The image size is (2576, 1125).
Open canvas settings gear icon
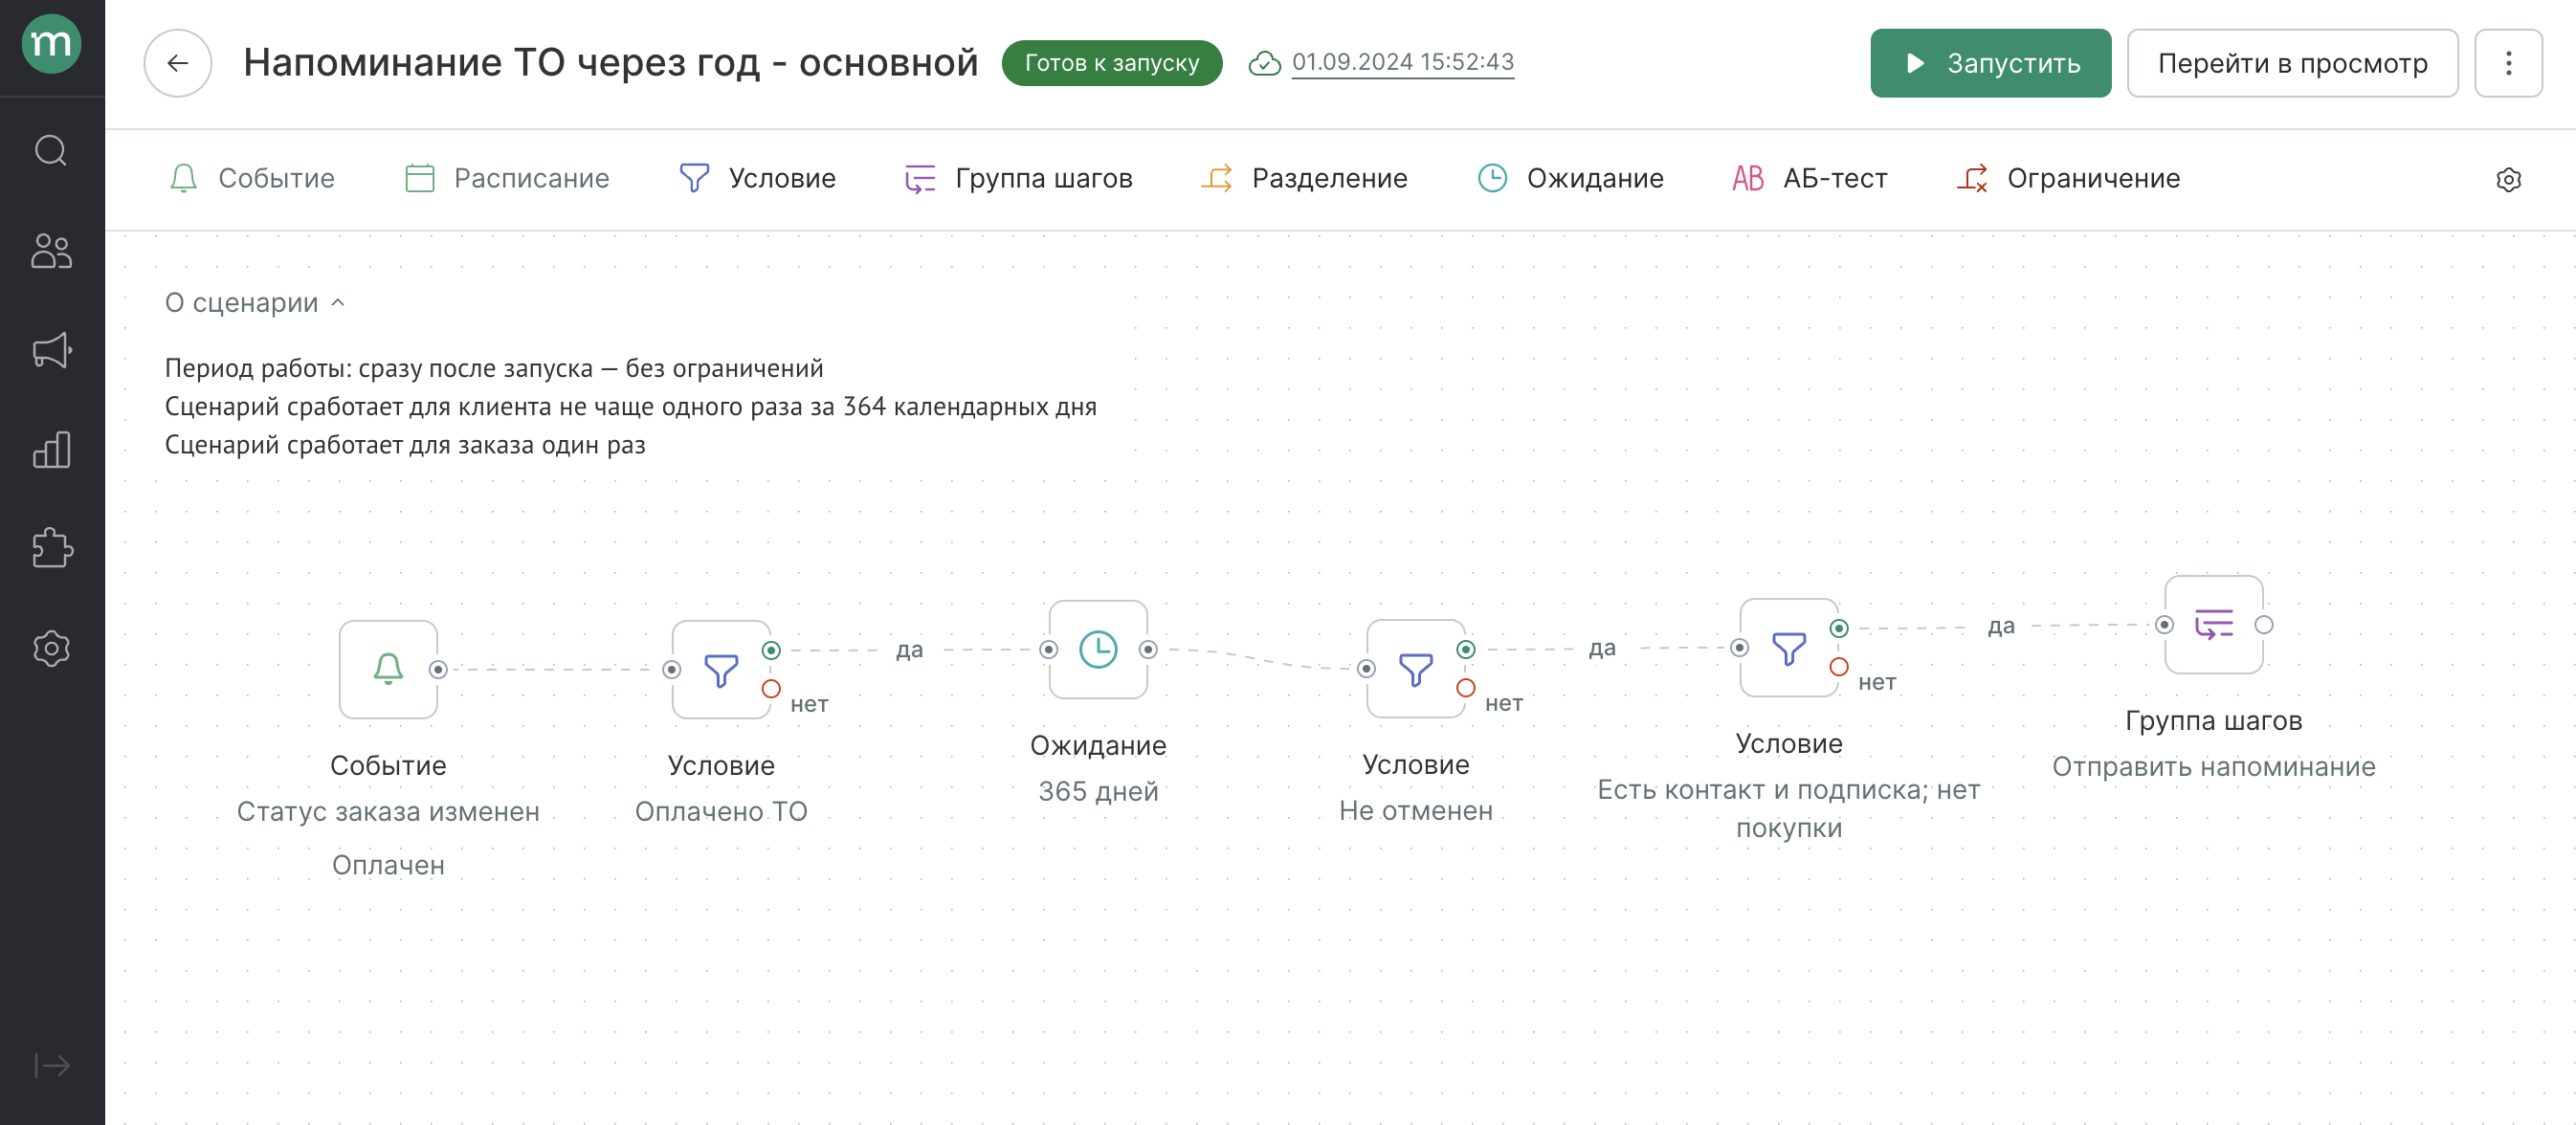2508,180
